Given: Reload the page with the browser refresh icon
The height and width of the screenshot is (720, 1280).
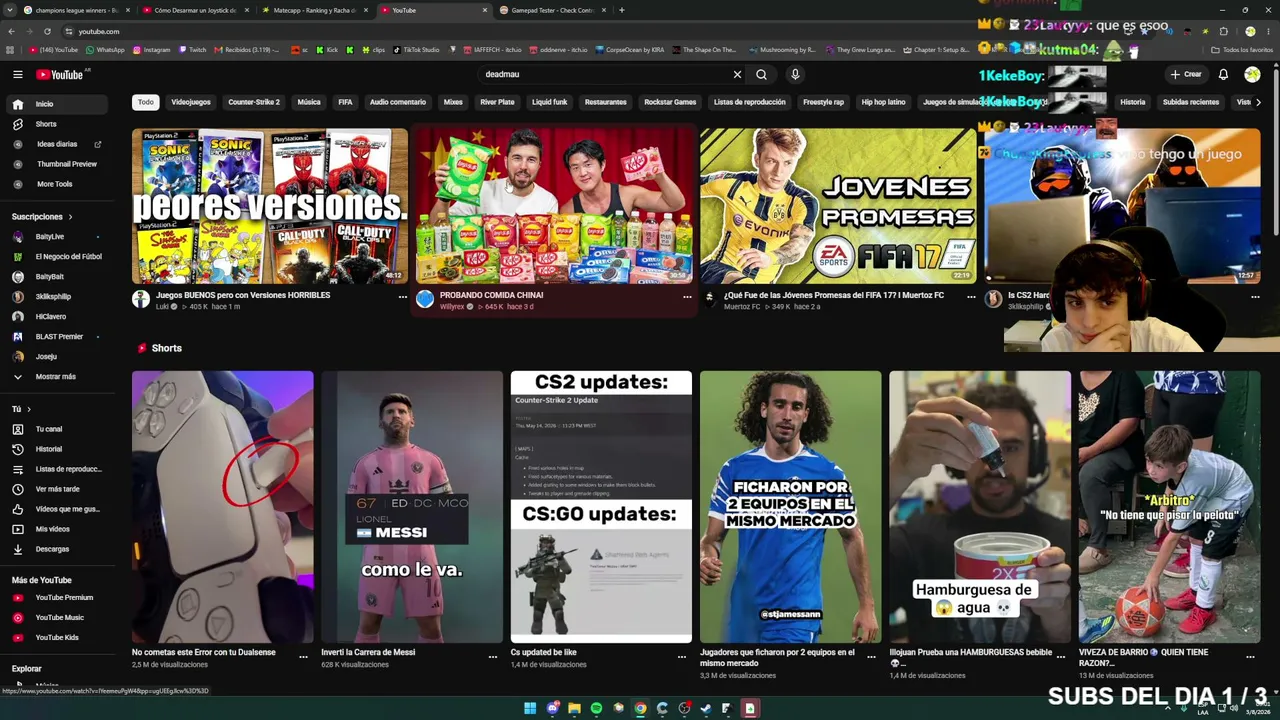Looking at the screenshot, I should [x=47, y=31].
